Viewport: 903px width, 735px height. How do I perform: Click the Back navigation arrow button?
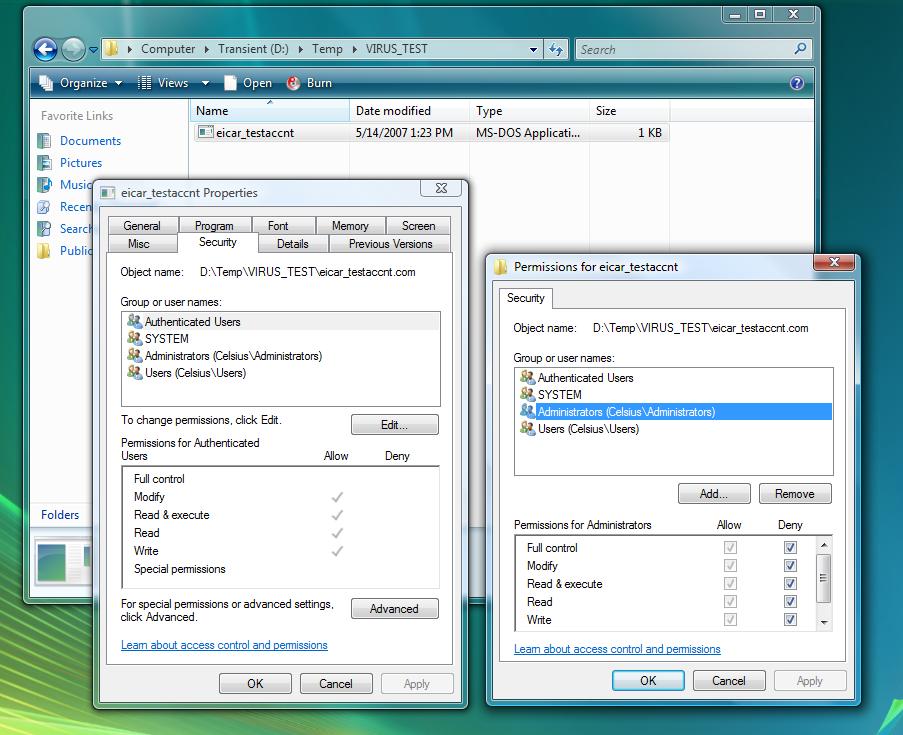45,49
